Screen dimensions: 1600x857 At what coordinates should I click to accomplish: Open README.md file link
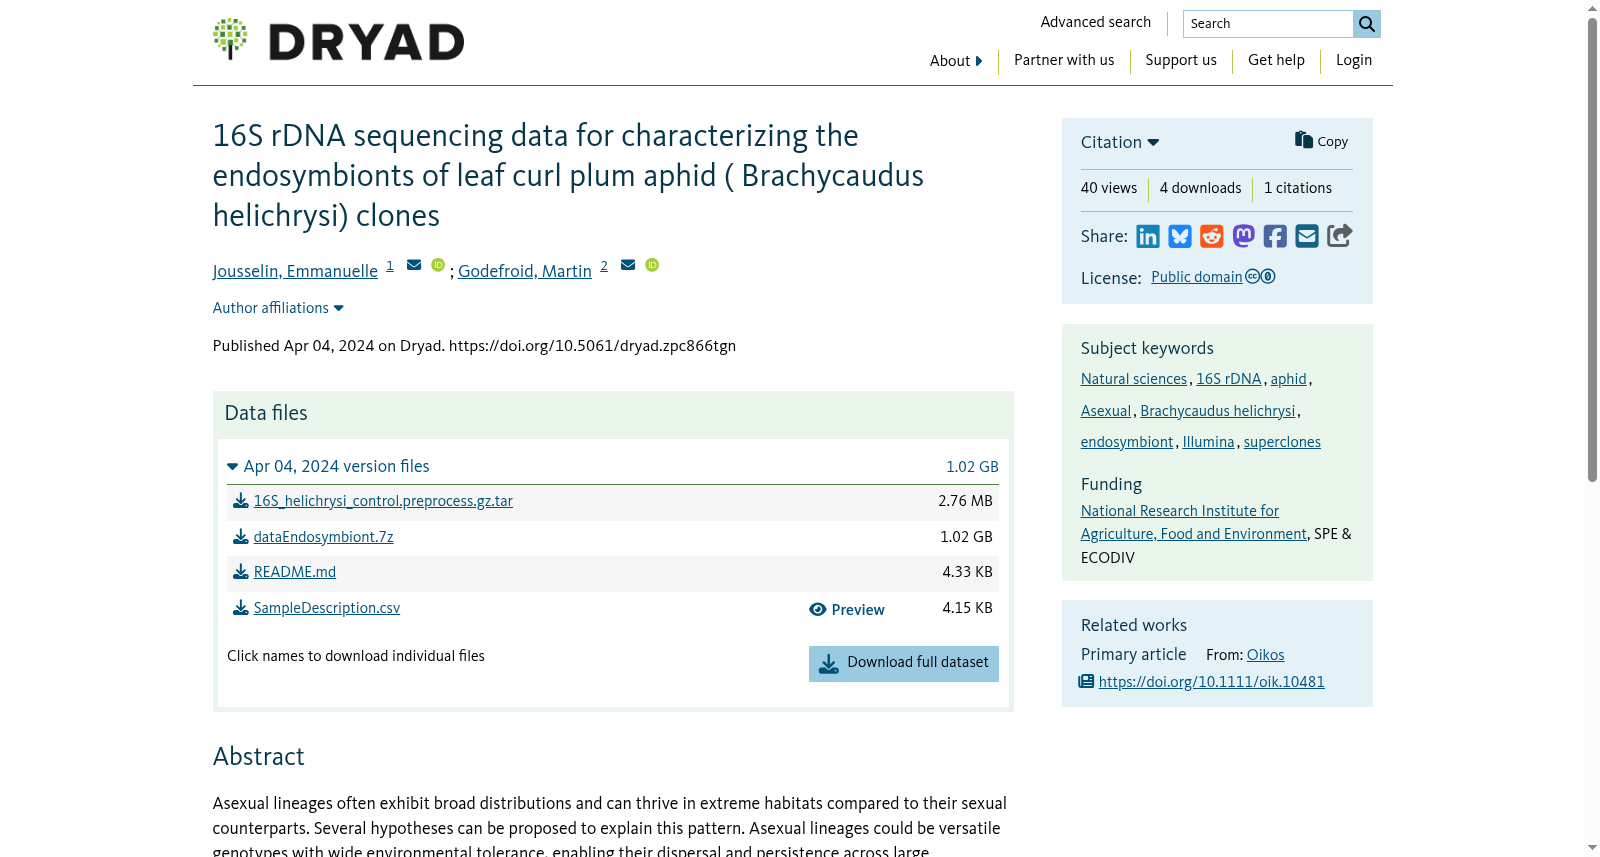tap(295, 572)
